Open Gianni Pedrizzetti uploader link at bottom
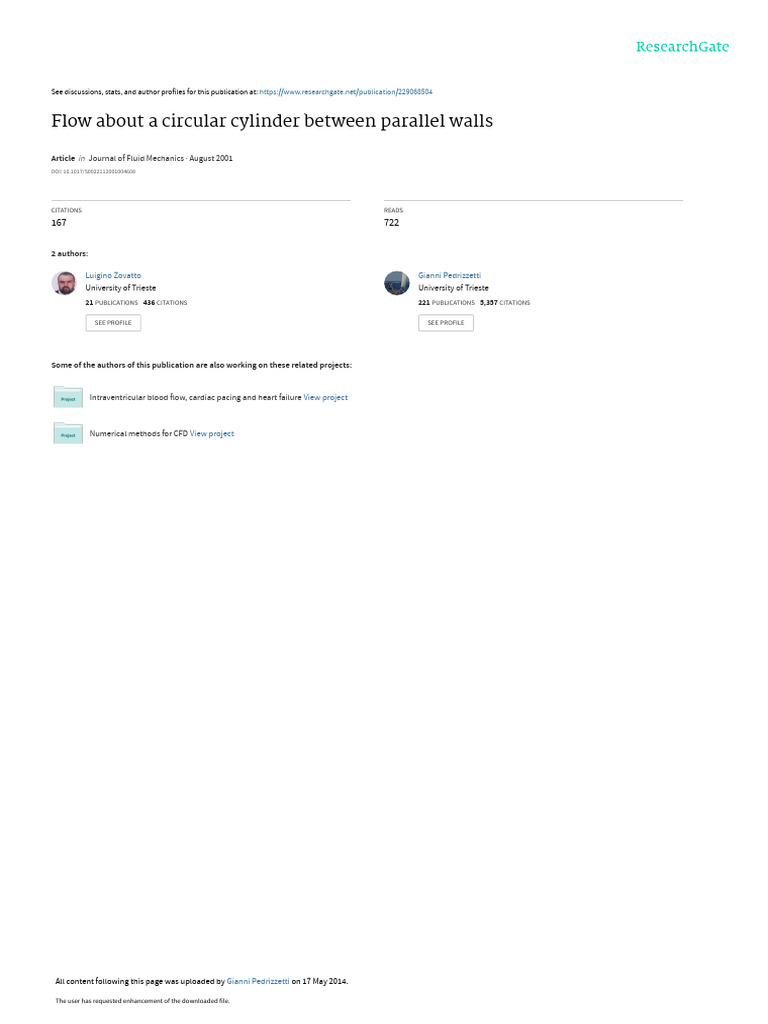Image resolution: width=768 pixels, height=1024 pixels. click(258, 981)
